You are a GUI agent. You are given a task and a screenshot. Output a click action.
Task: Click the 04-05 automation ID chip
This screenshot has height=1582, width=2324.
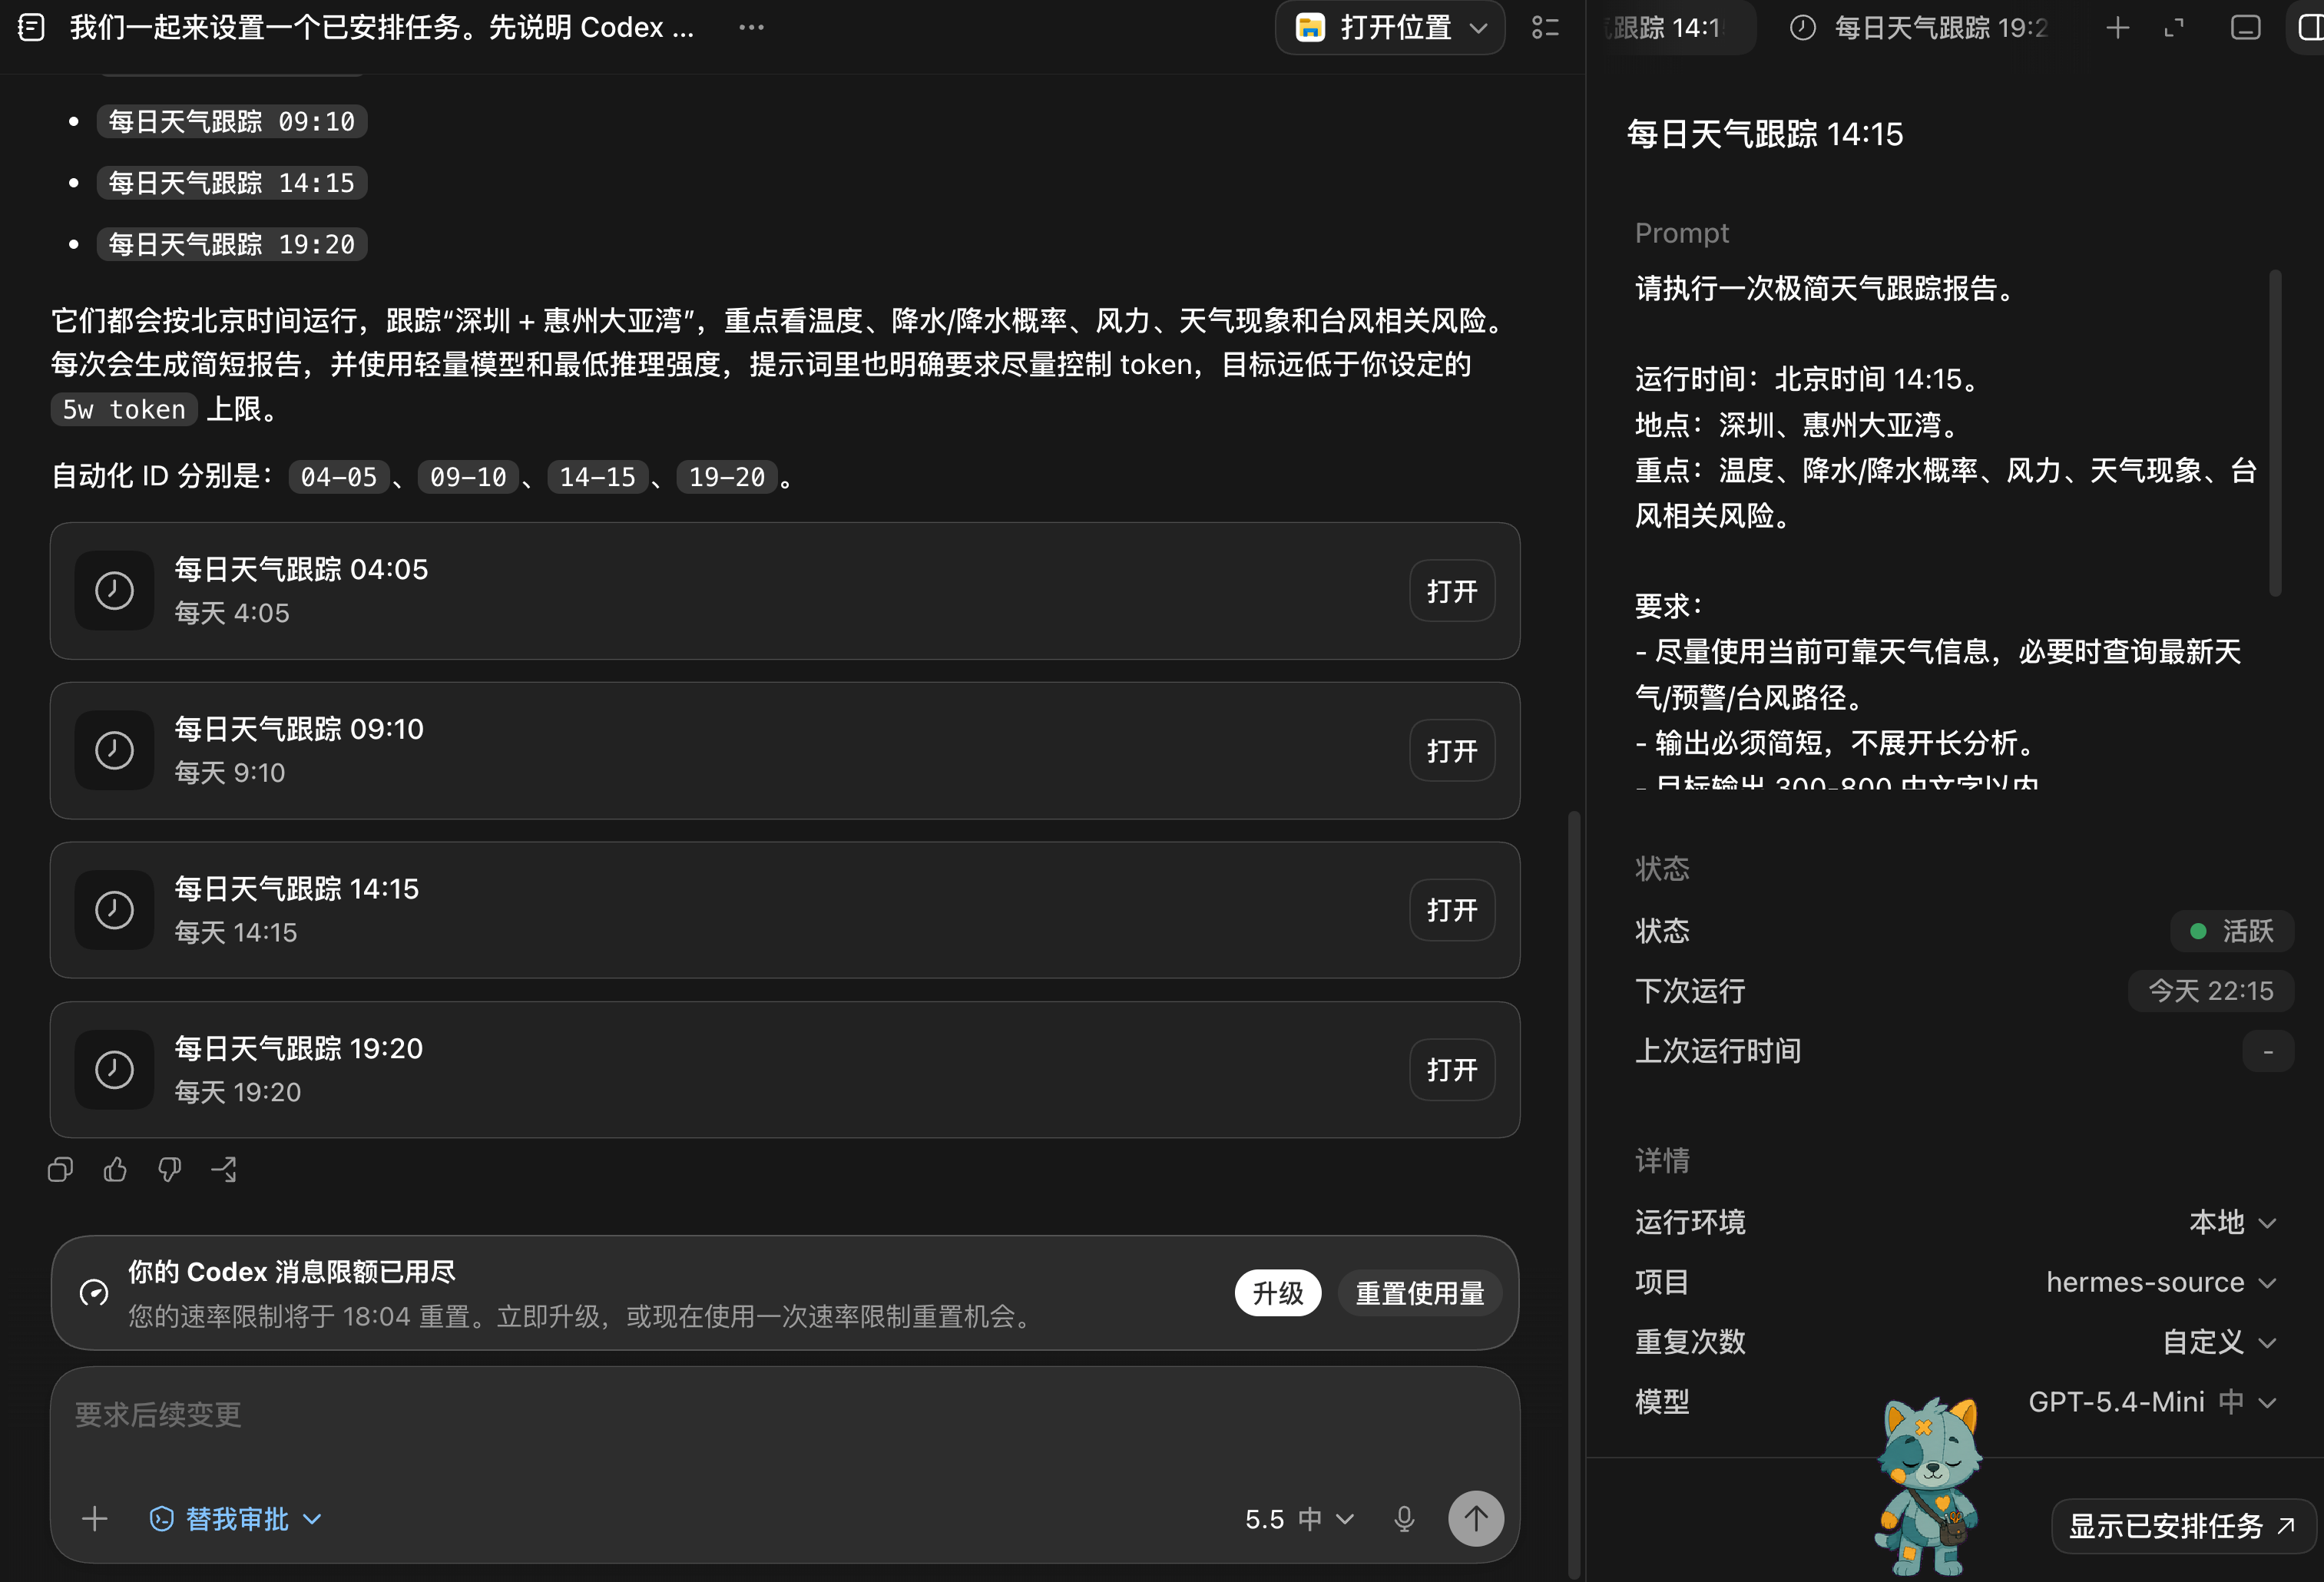339,477
